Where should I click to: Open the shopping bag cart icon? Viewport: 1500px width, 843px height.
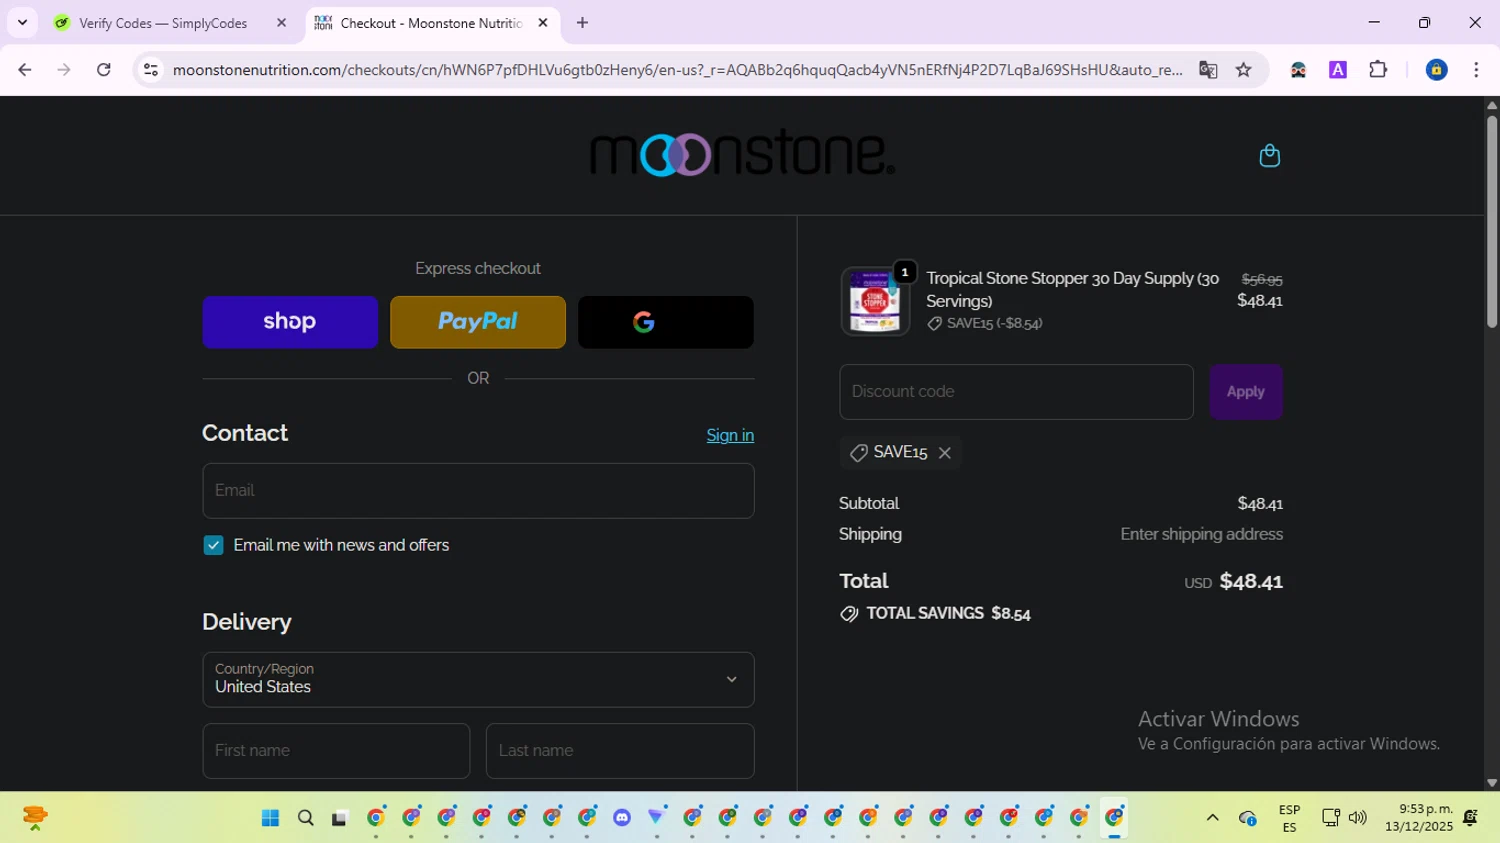click(1269, 156)
